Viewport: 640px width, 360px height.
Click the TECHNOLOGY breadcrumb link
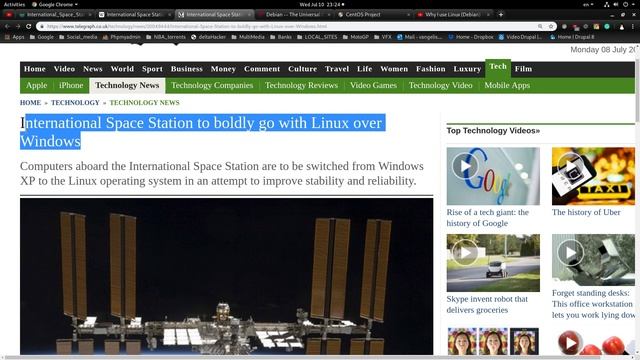point(75,103)
